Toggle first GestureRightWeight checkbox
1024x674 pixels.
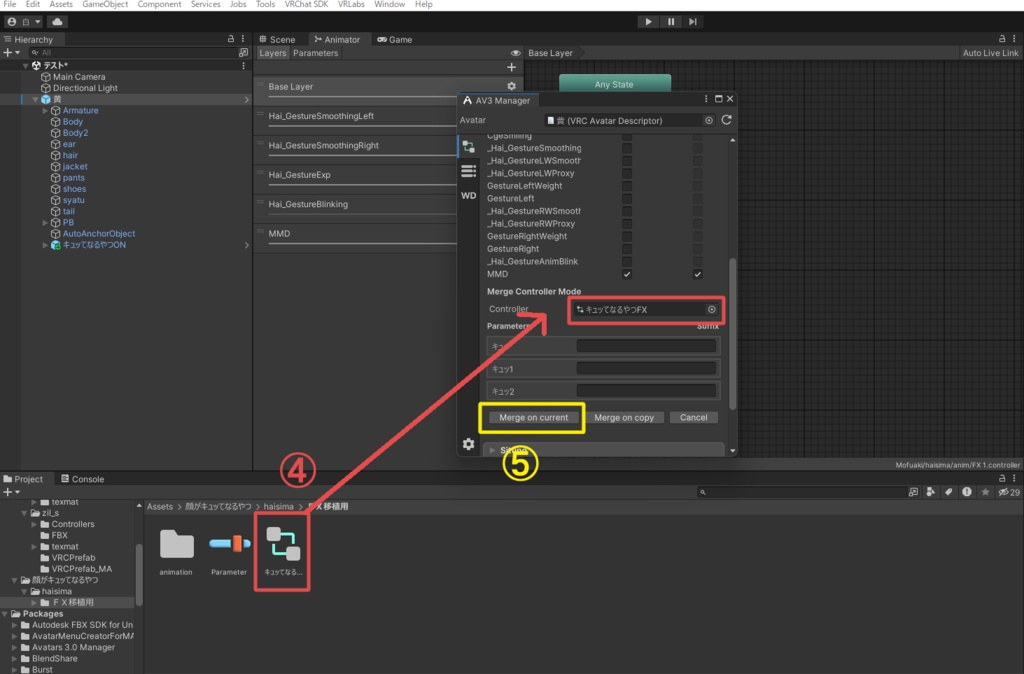(627, 236)
